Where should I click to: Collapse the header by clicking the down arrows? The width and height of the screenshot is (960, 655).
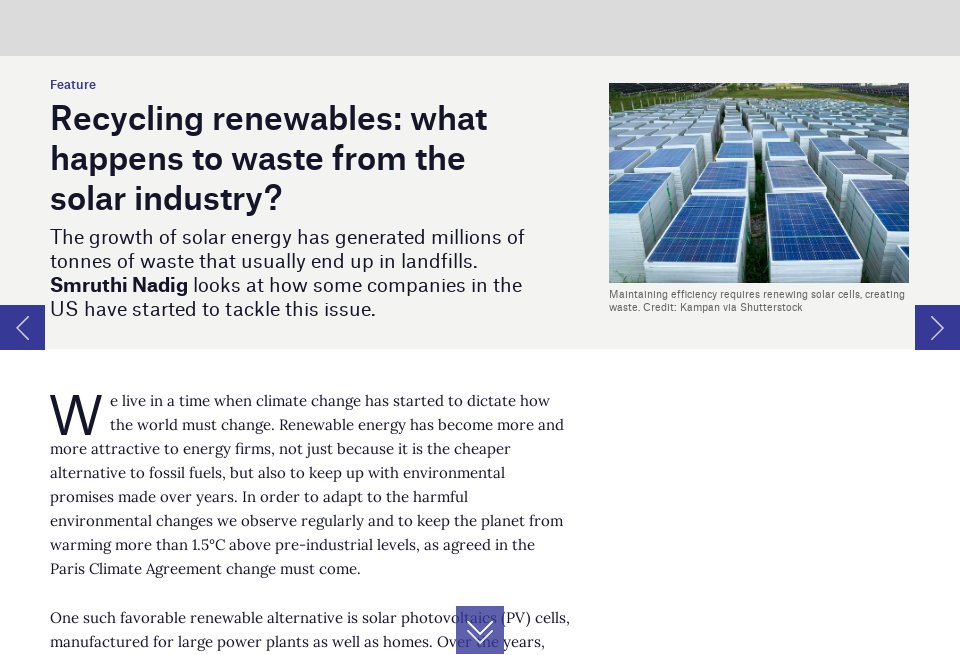tap(480, 630)
